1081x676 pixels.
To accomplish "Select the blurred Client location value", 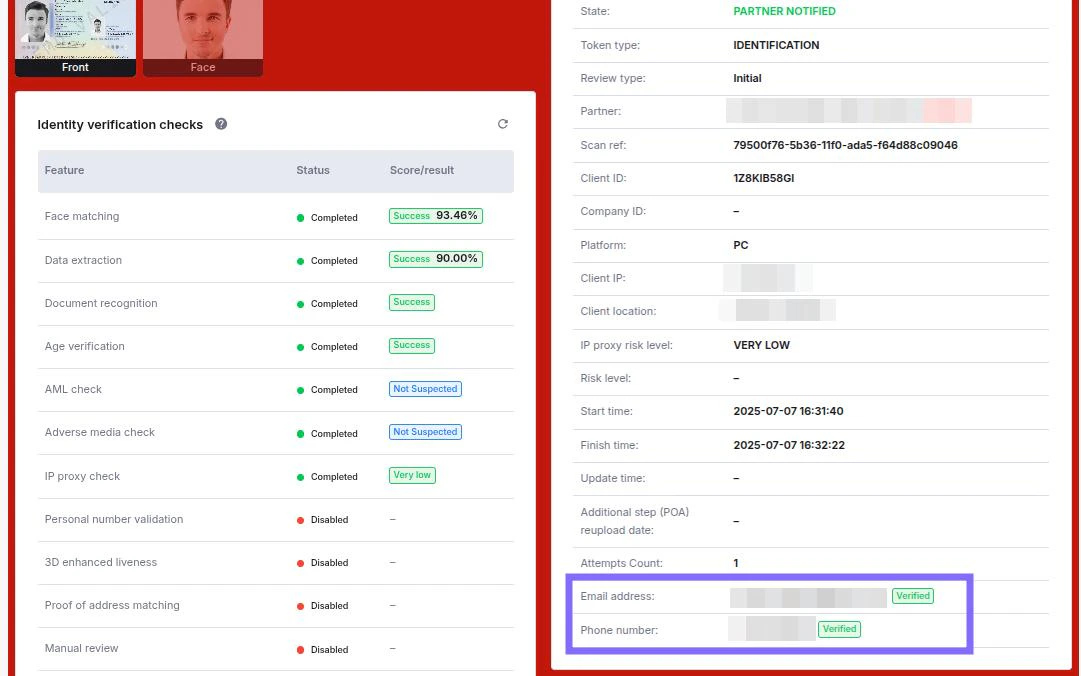I will click(x=778, y=310).
